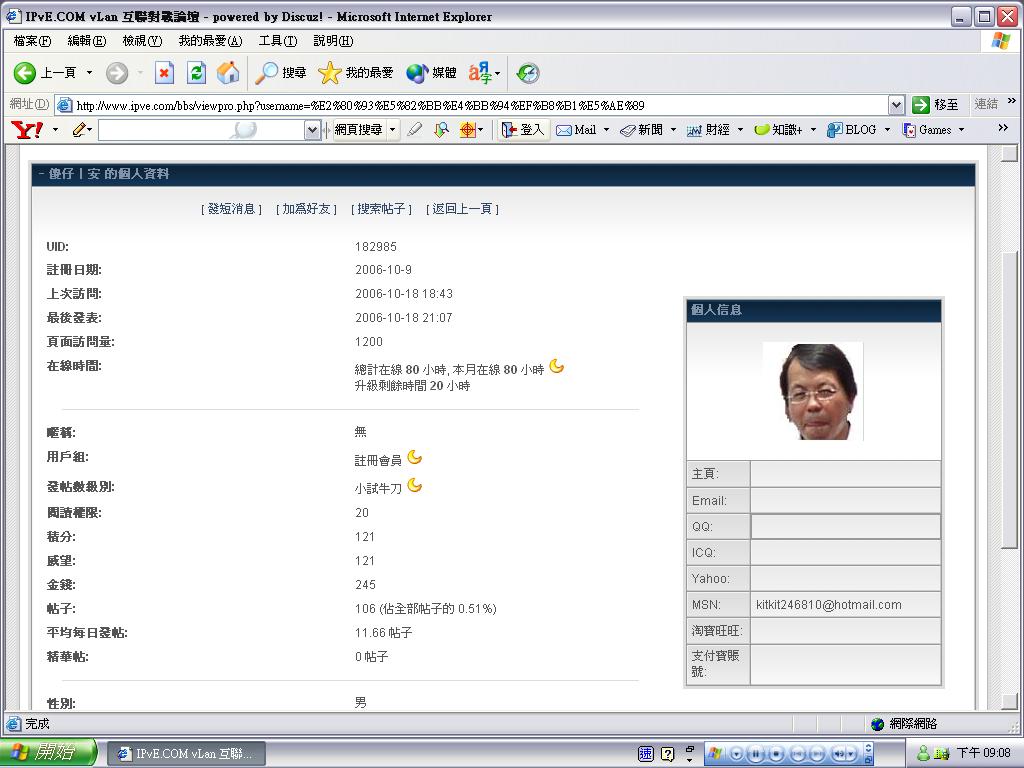
Task: Expand the Yahoo search box dropdown arrow
Action: (x=312, y=130)
